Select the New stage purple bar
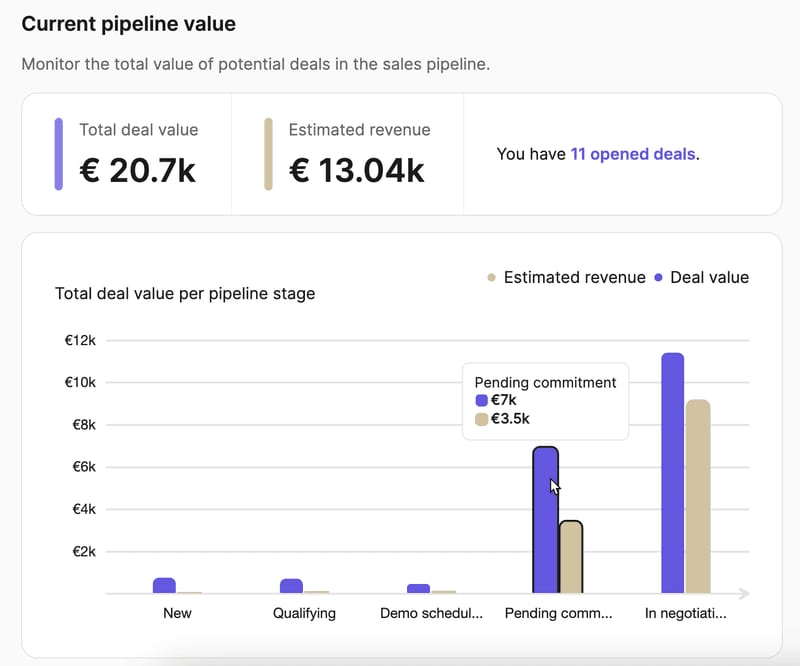Screen dimensions: 800x666 point(164,585)
